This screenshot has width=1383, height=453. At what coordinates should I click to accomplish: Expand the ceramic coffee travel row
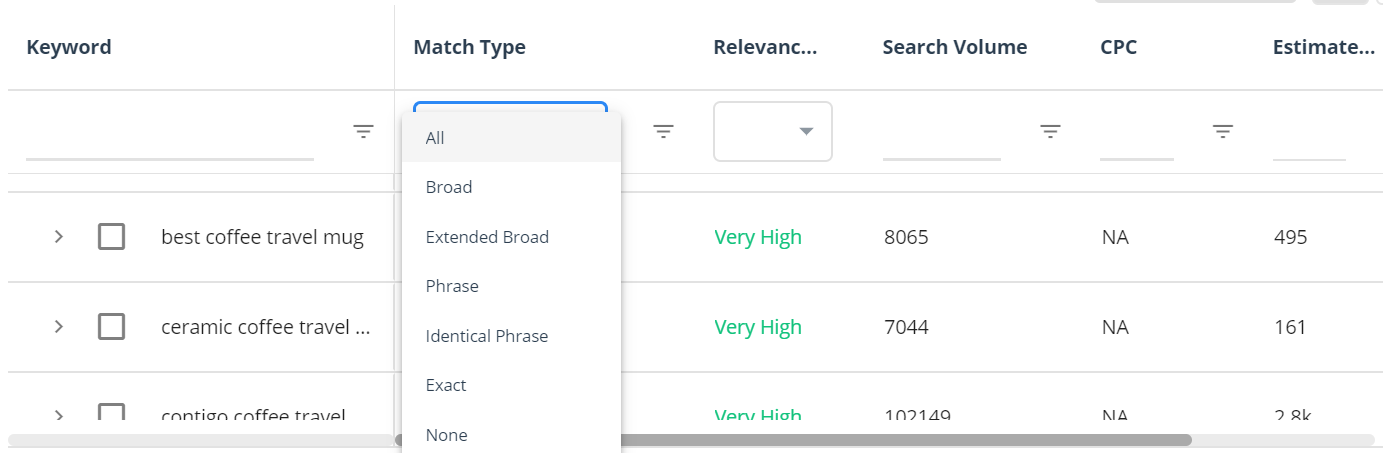[59, 327]
